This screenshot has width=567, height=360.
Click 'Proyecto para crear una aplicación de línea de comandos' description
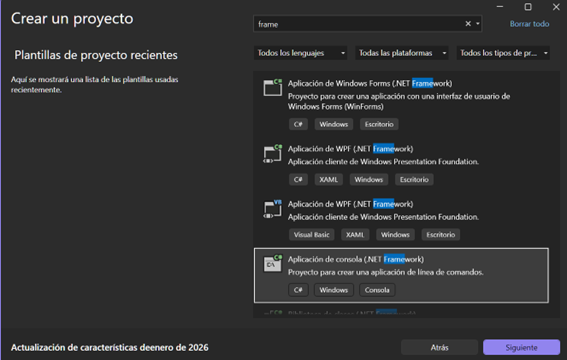coord(385,272)
